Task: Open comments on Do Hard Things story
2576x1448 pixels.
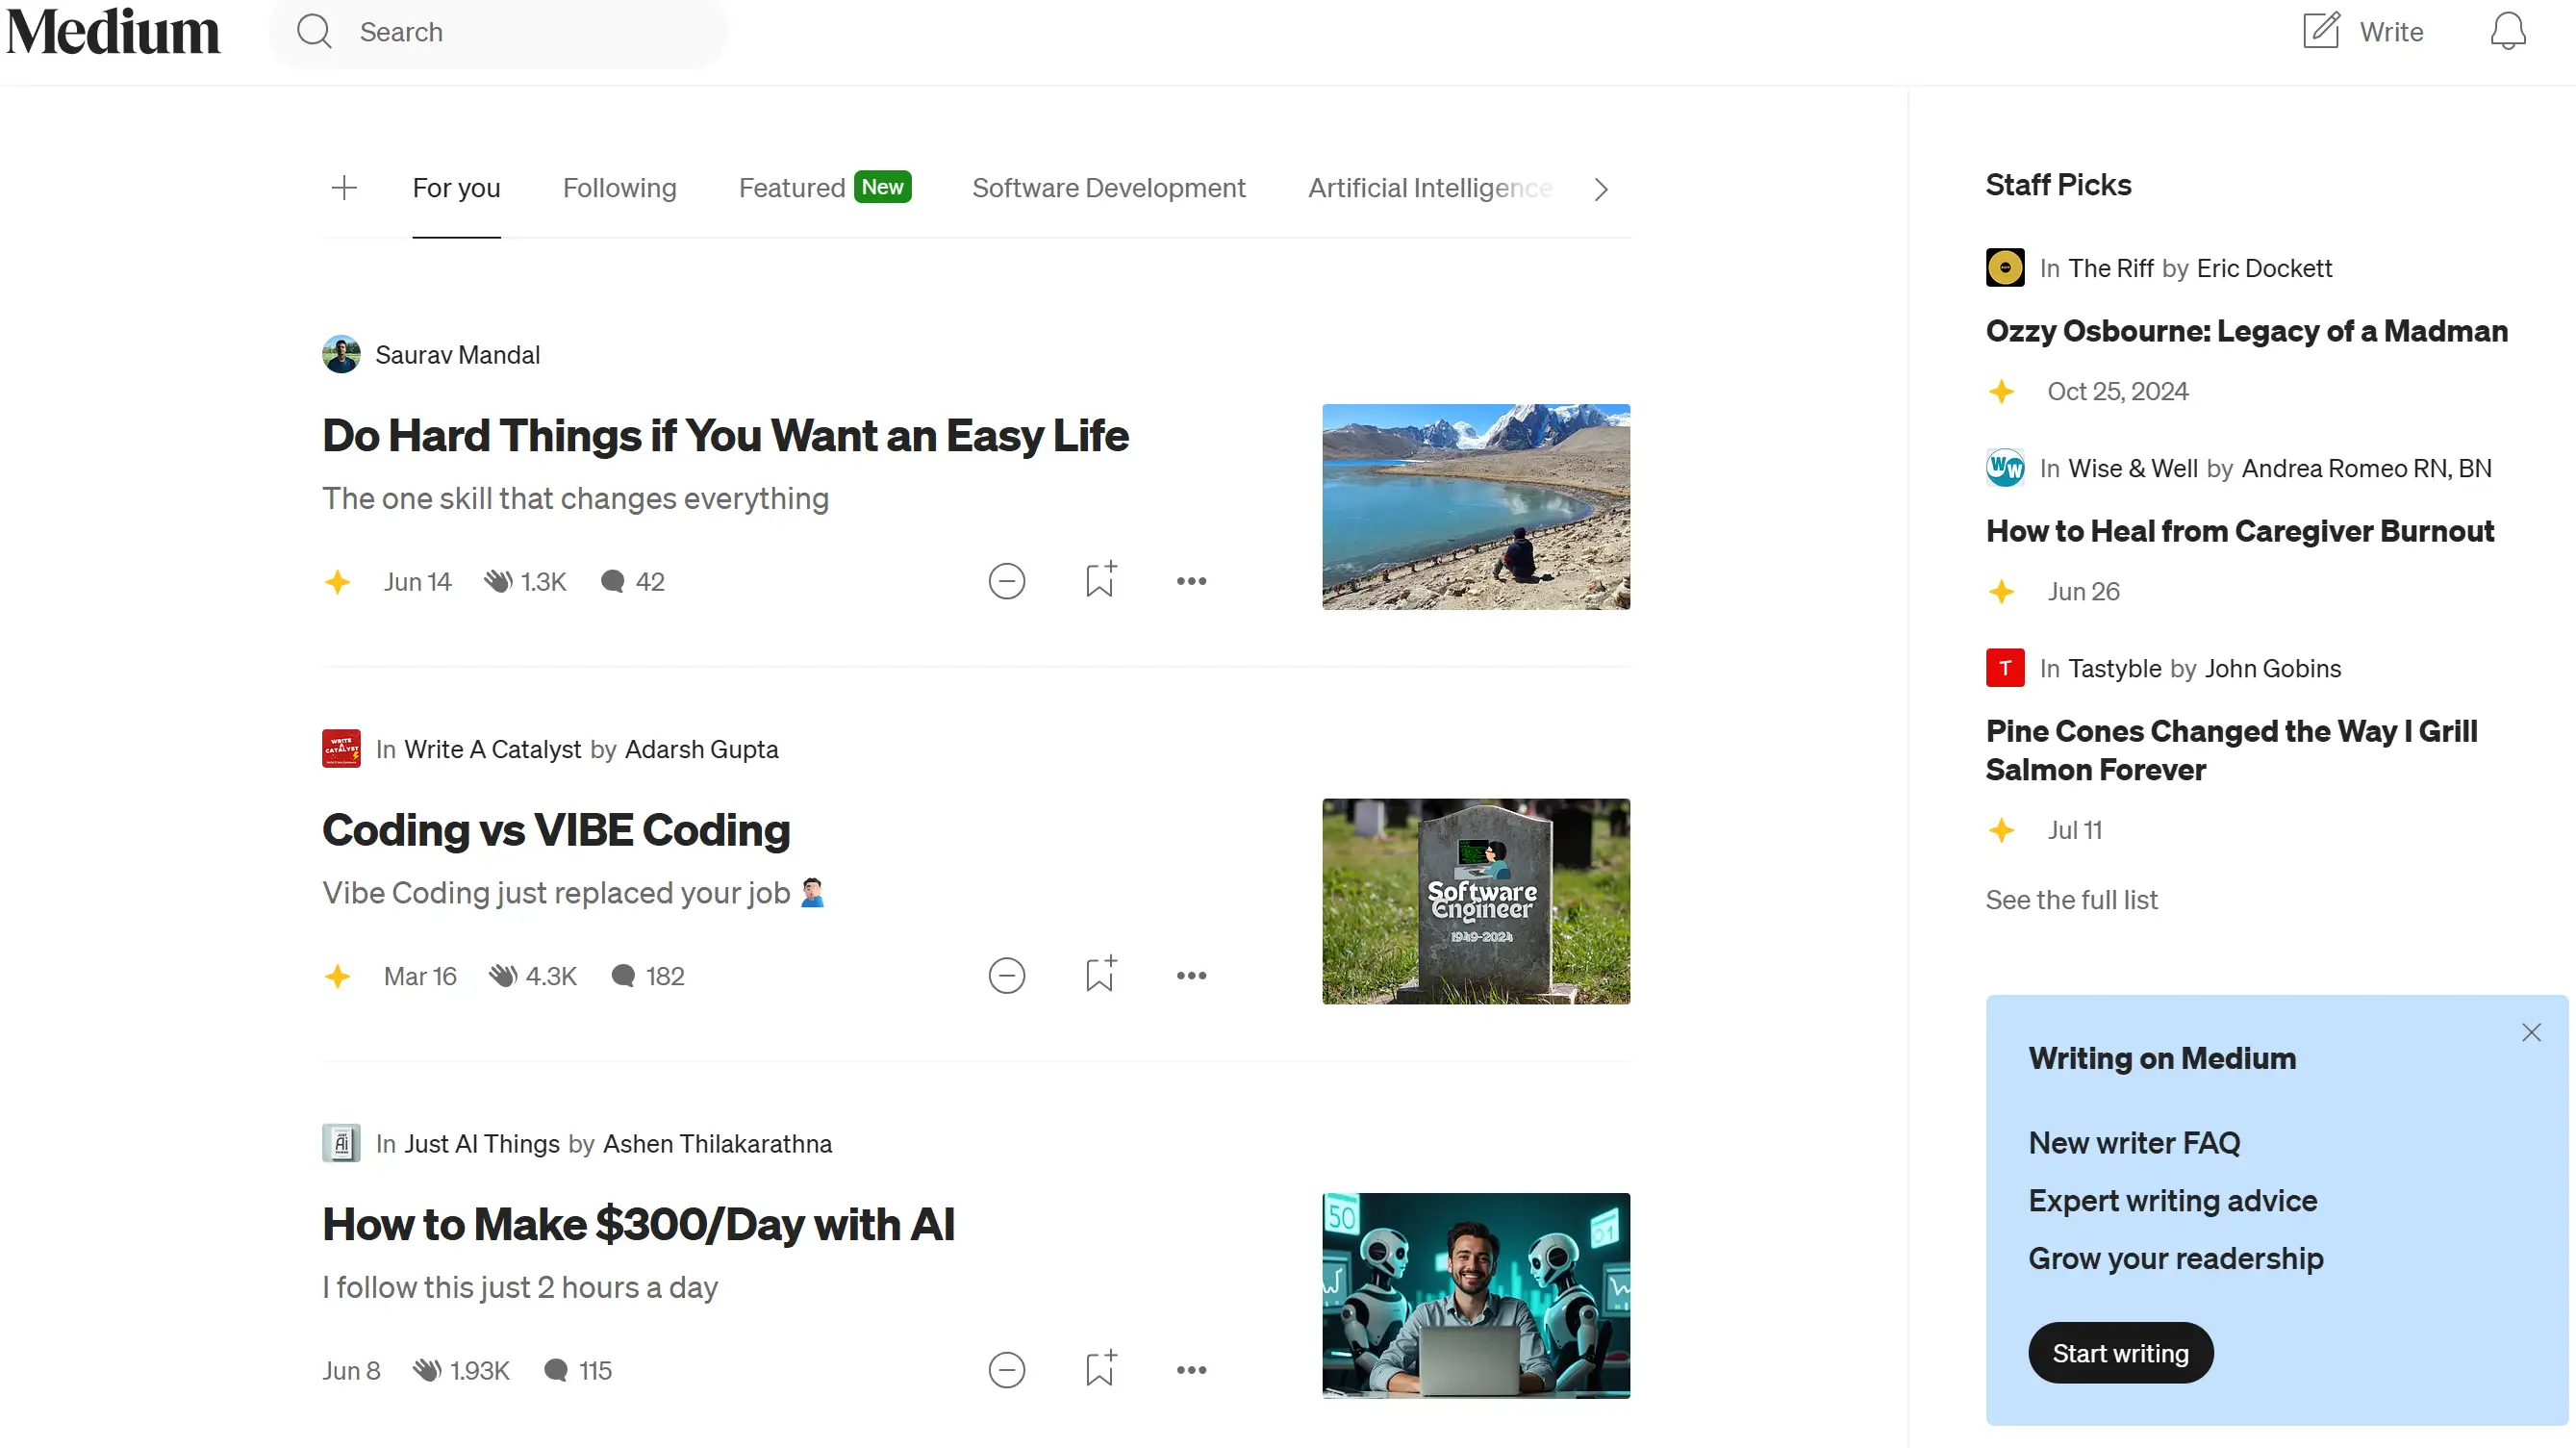Action: click(632, 582)
